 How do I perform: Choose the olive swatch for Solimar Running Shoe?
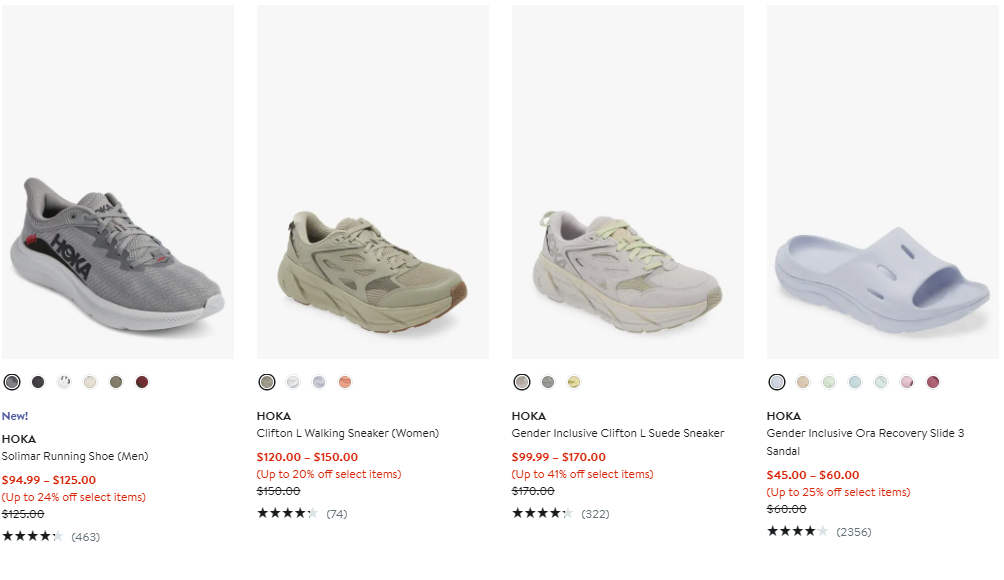click(x=116, y=382)
